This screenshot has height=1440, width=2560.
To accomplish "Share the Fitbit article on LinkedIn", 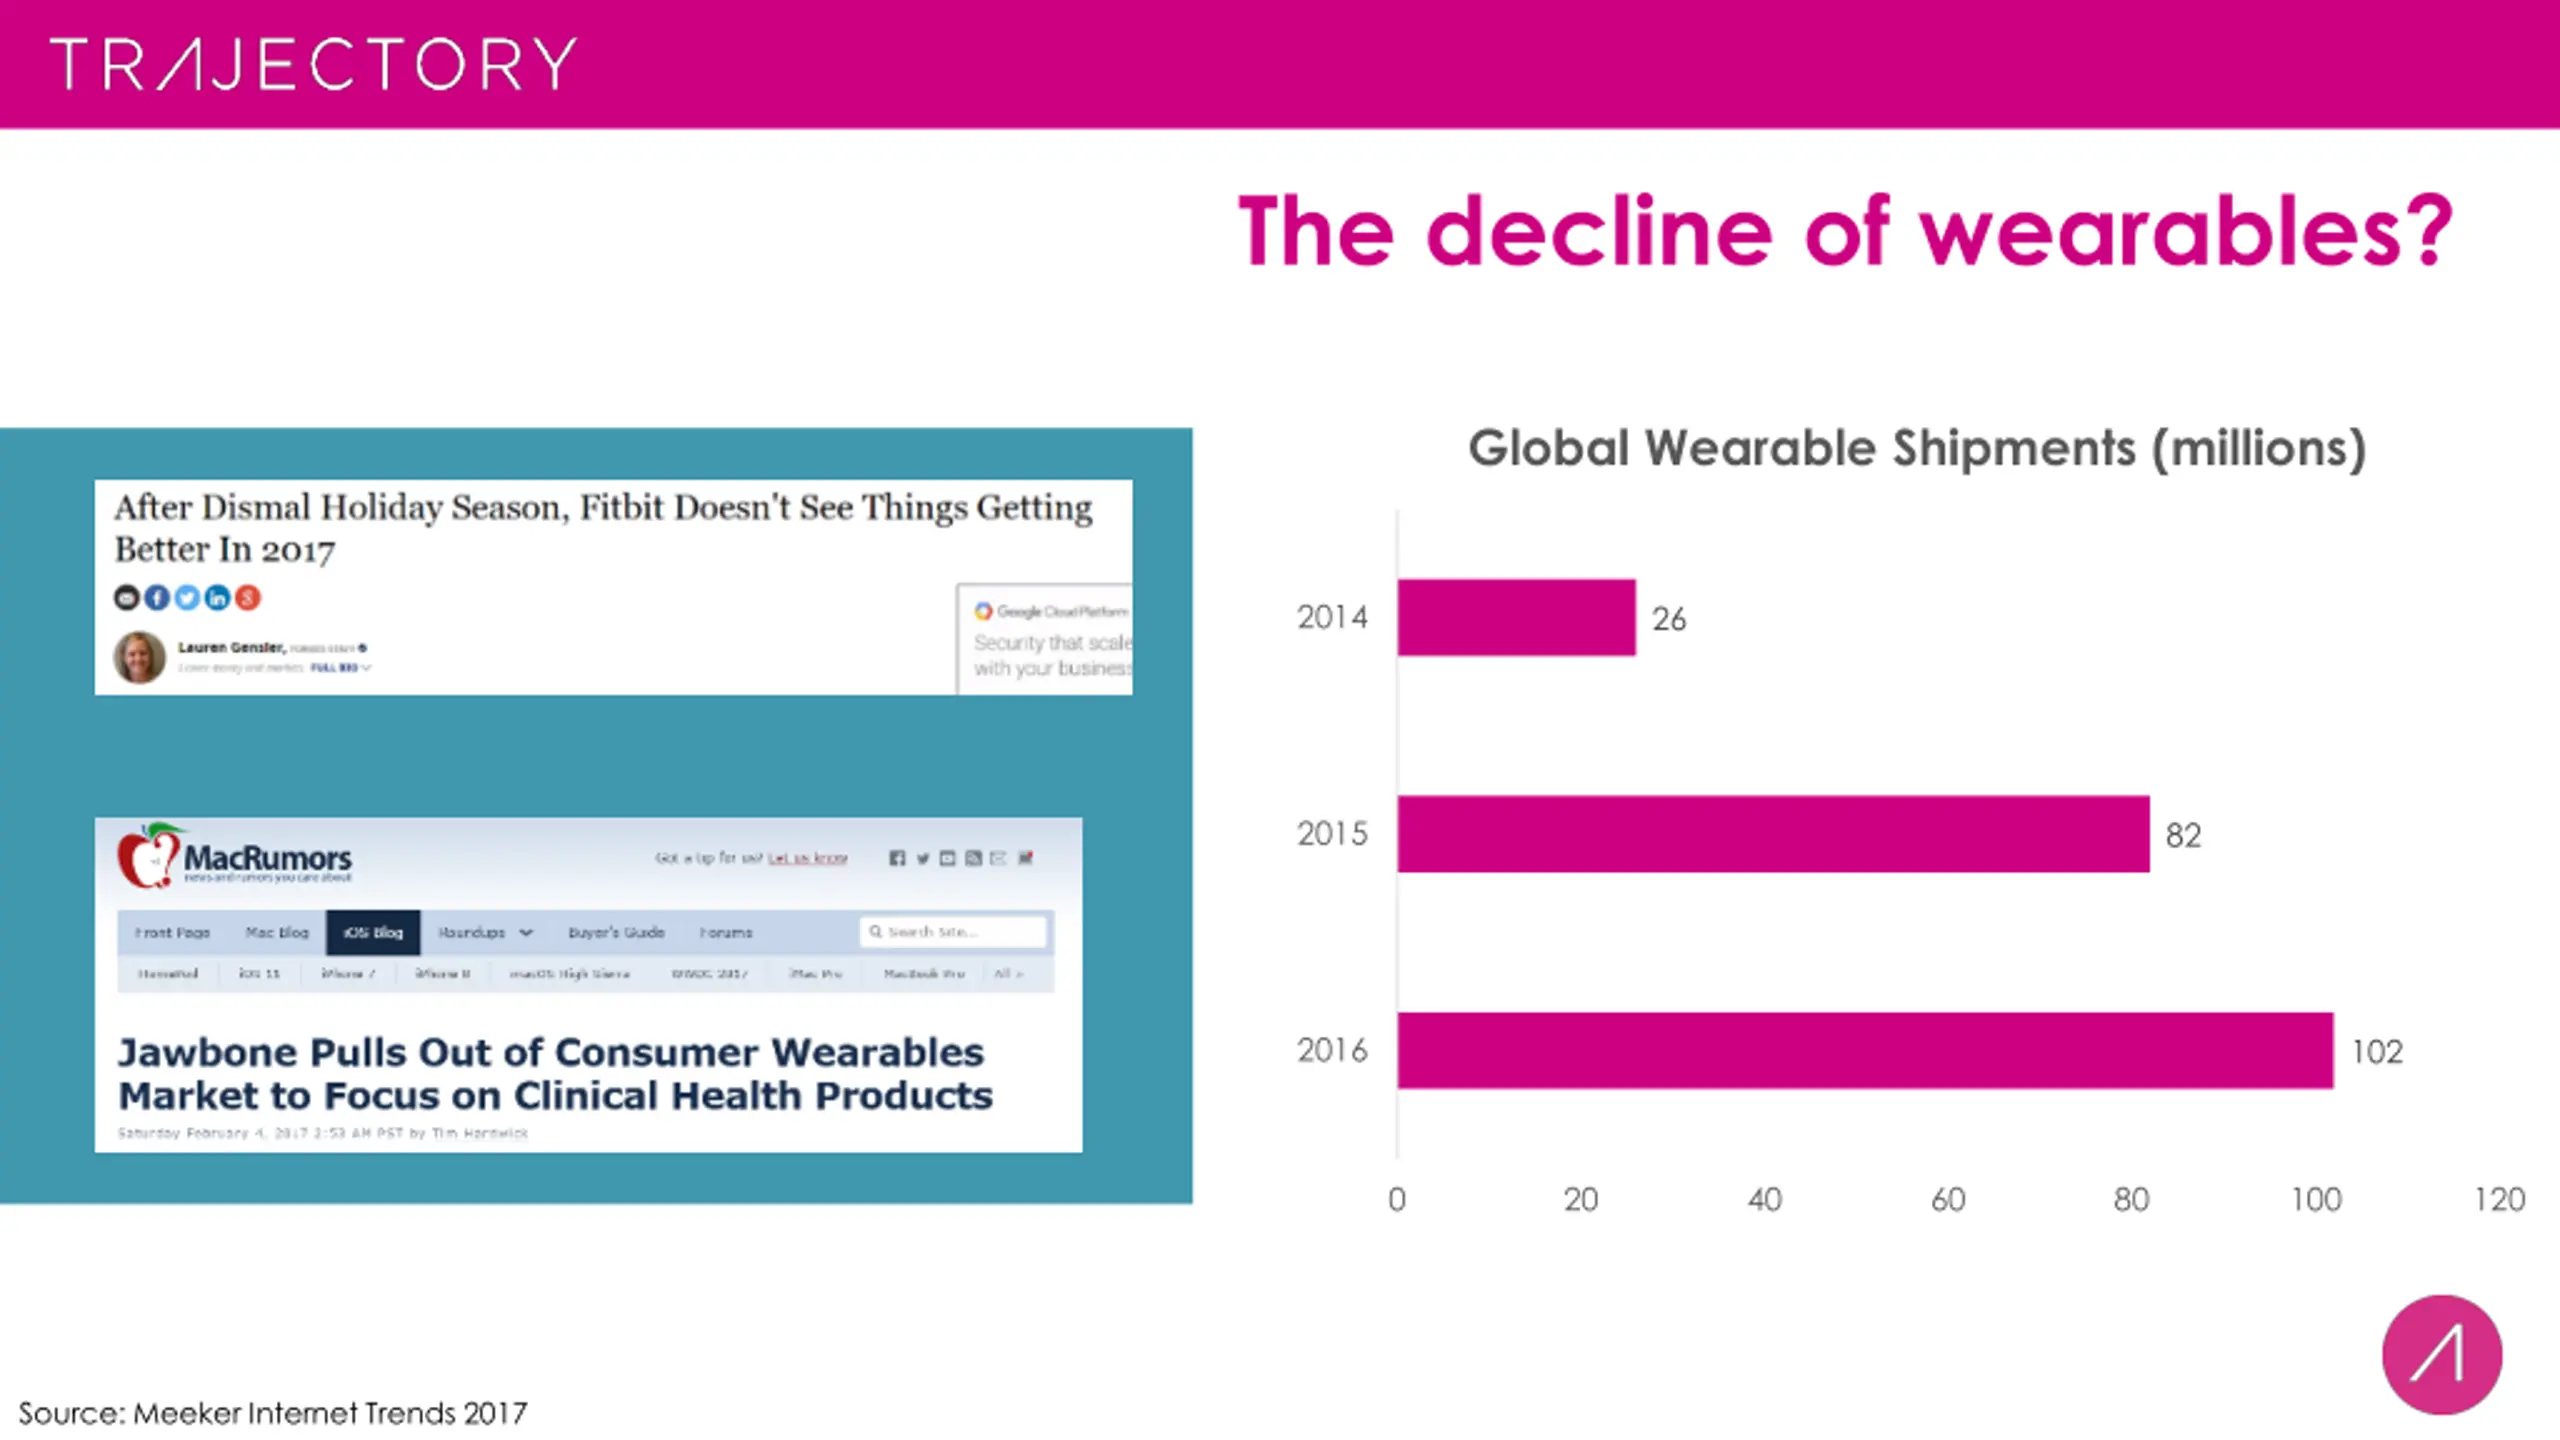I will pos(217,598).
